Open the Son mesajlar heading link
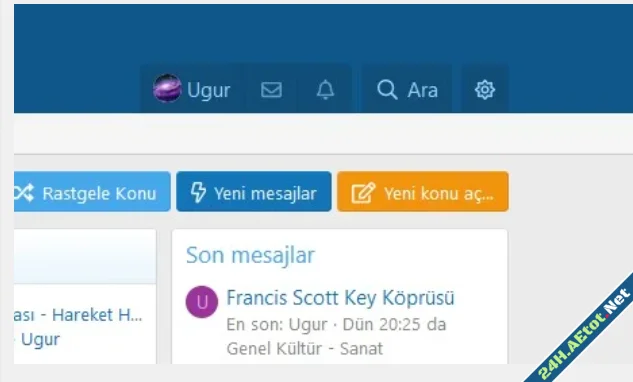The width and height of the screenshot is (633, 382). click(x=250, y=255)
